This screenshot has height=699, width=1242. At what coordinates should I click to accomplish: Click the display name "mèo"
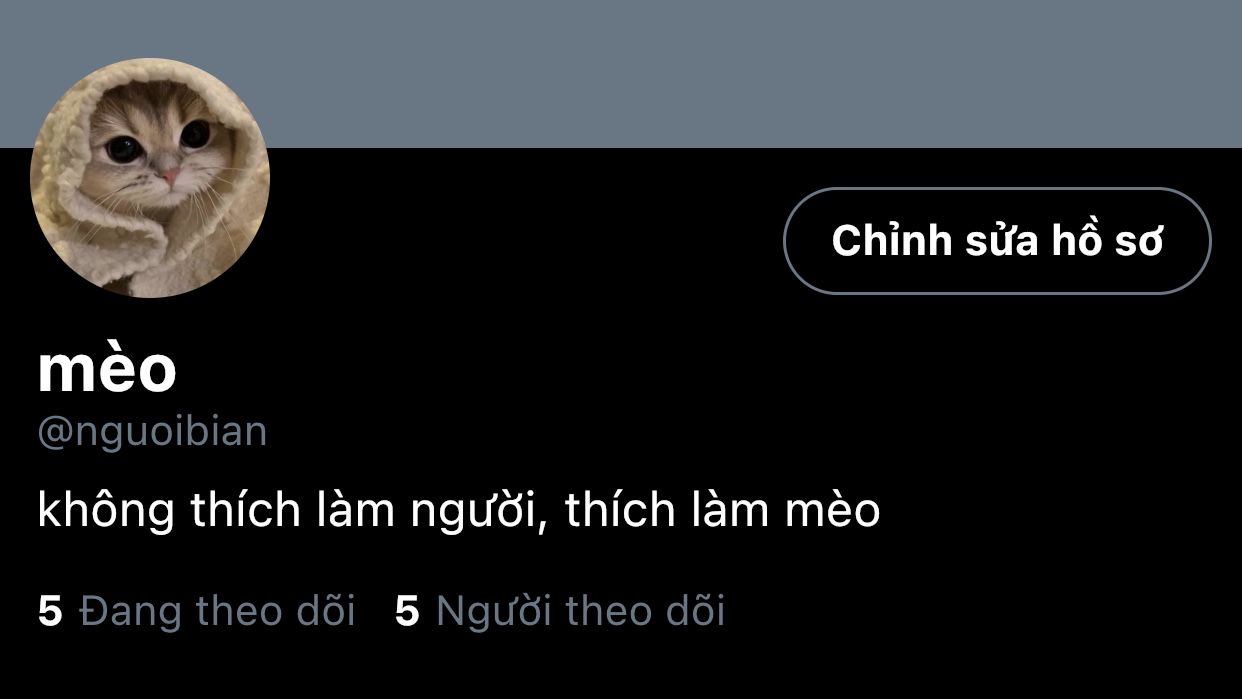point(107,370)
